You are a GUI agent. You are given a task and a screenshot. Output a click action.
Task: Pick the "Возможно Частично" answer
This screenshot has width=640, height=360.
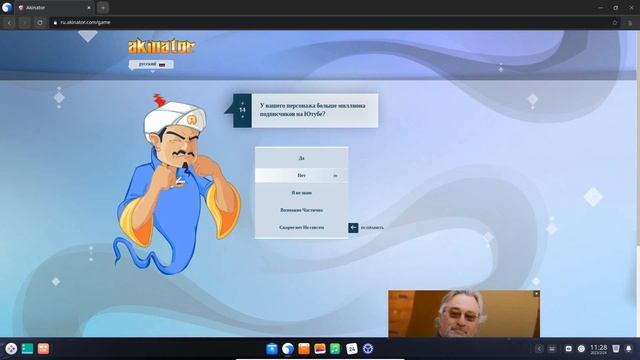[301, 210]
